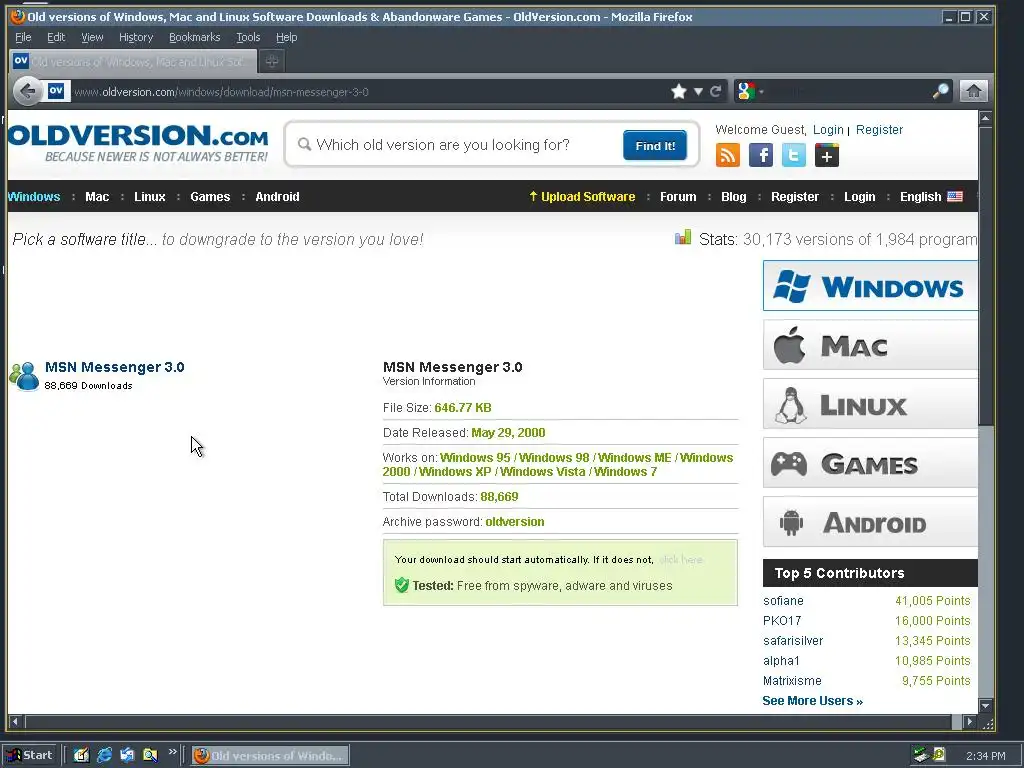
Task: Click the horizontal scrollbar right arrow
Action: 969,722
